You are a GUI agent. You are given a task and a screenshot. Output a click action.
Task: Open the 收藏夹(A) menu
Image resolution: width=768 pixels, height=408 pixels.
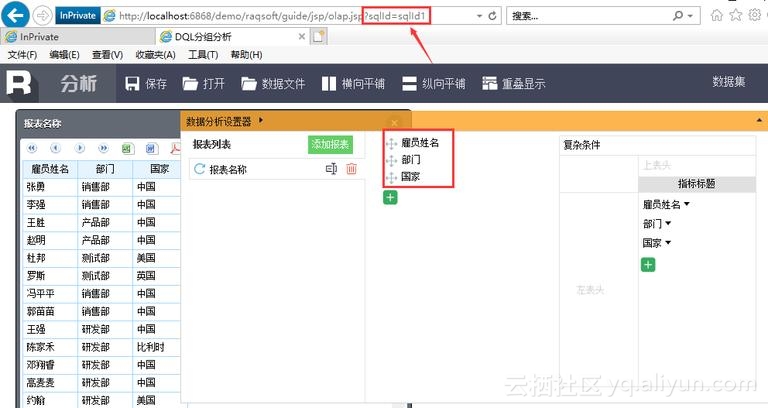pyautogui.click(x=155, y=55)
